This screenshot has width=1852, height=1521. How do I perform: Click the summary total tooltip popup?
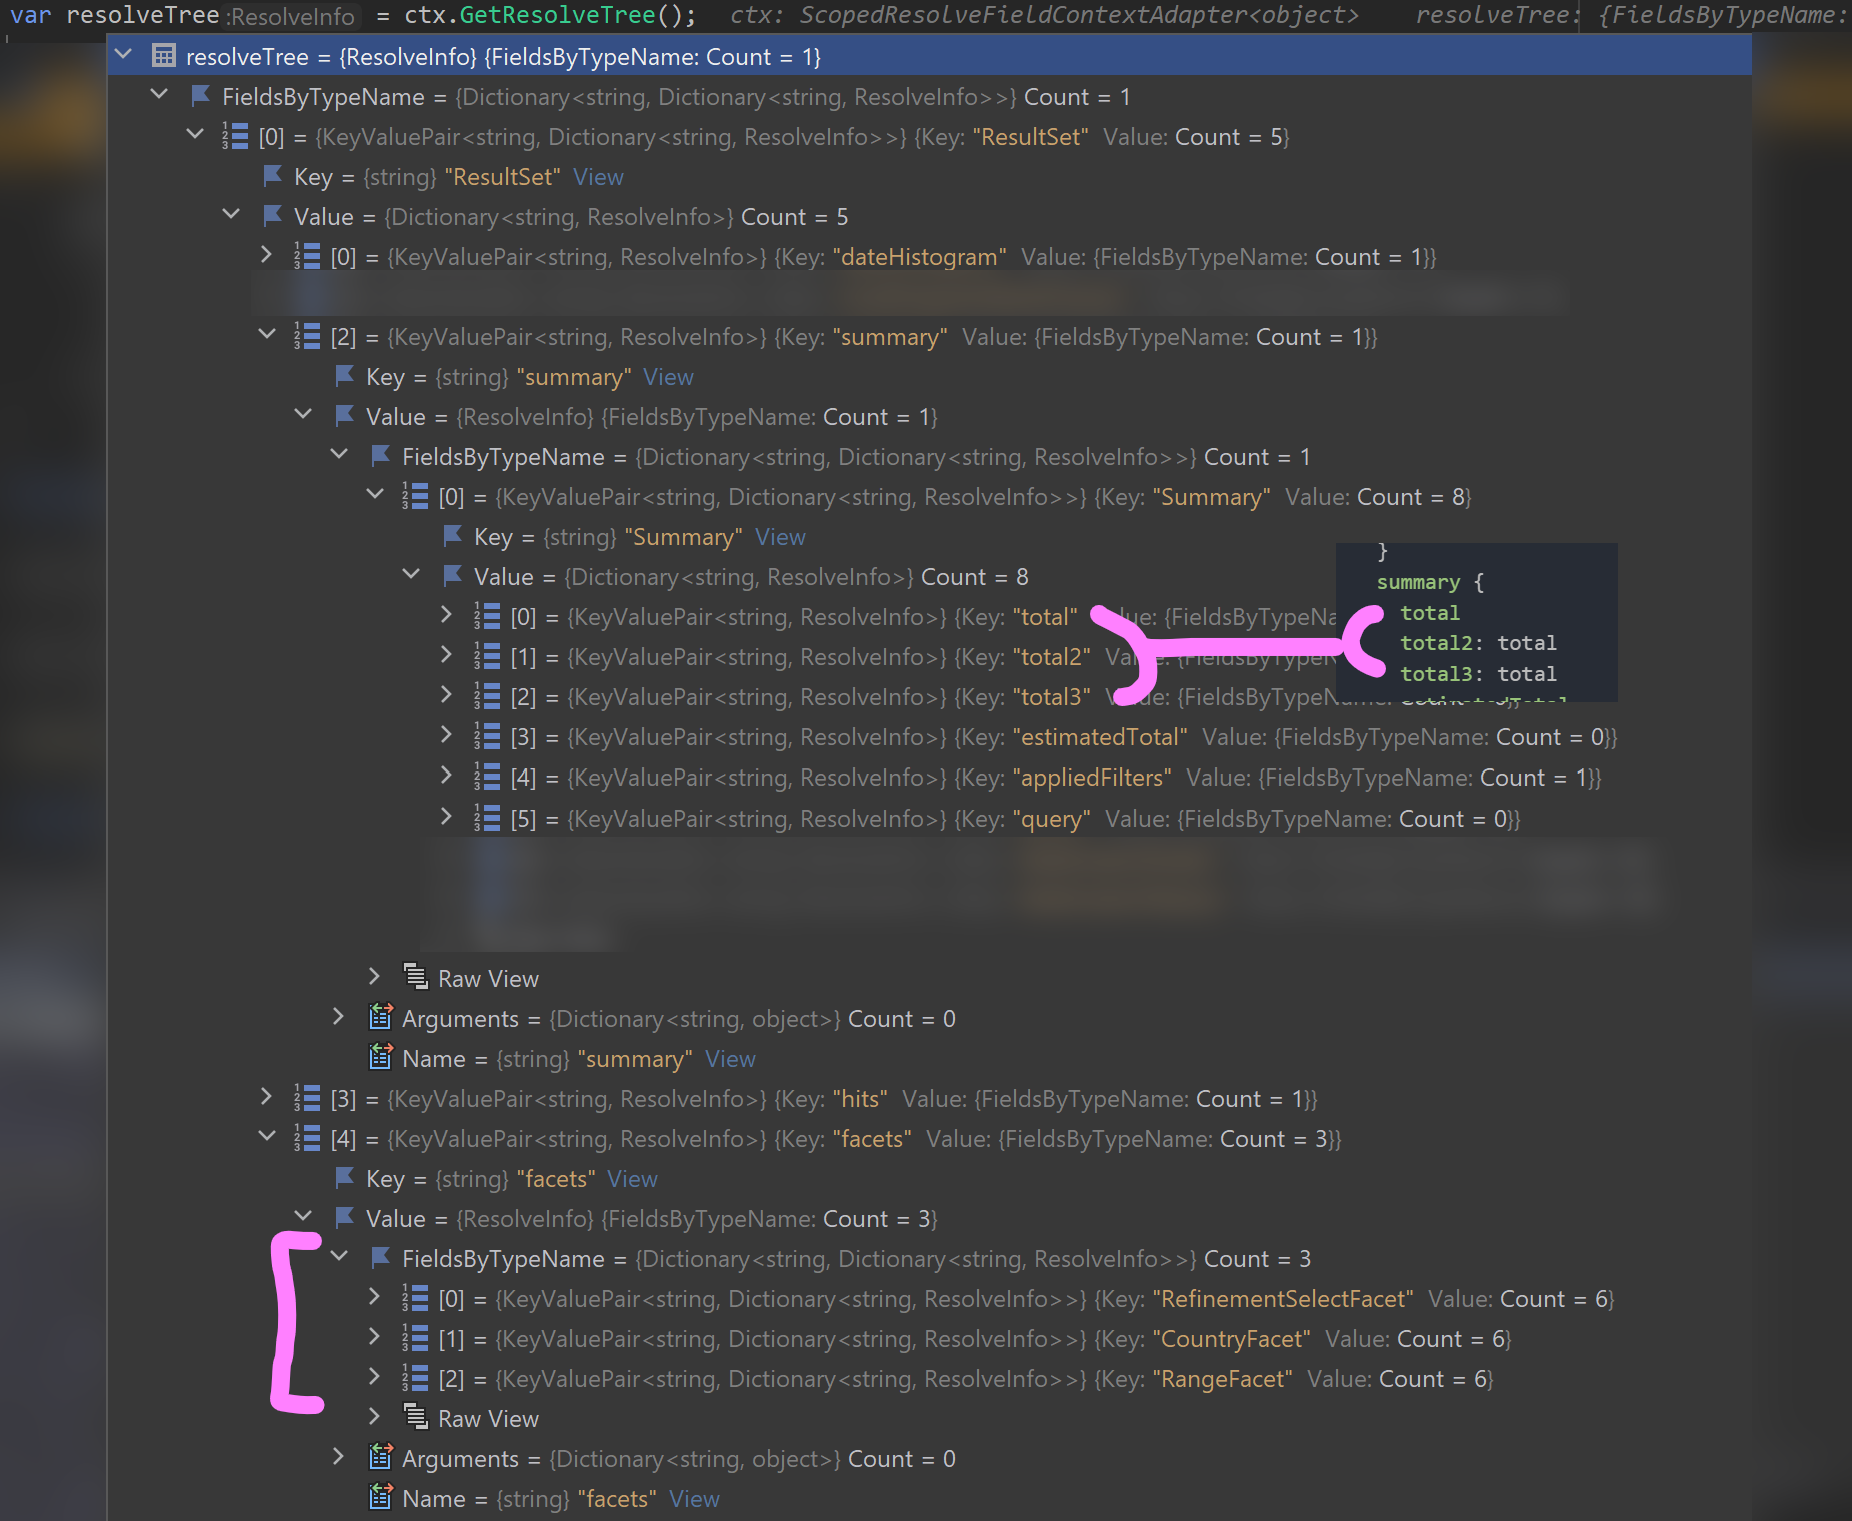[1477, 620]
